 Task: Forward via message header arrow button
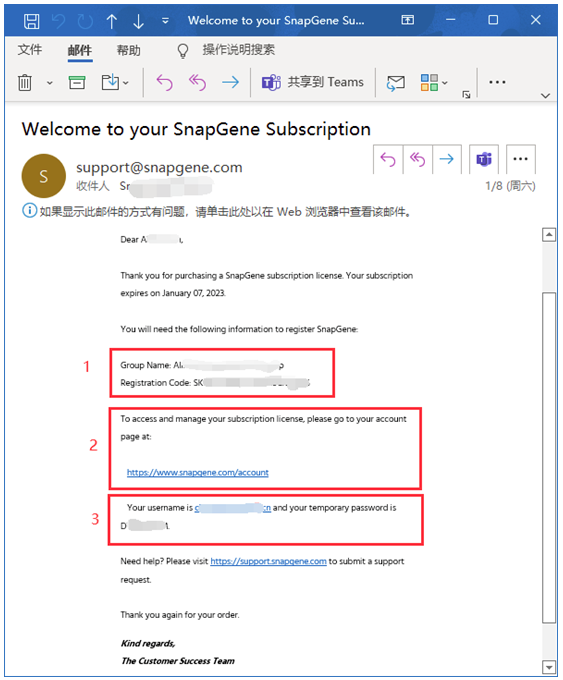point(446,159)
